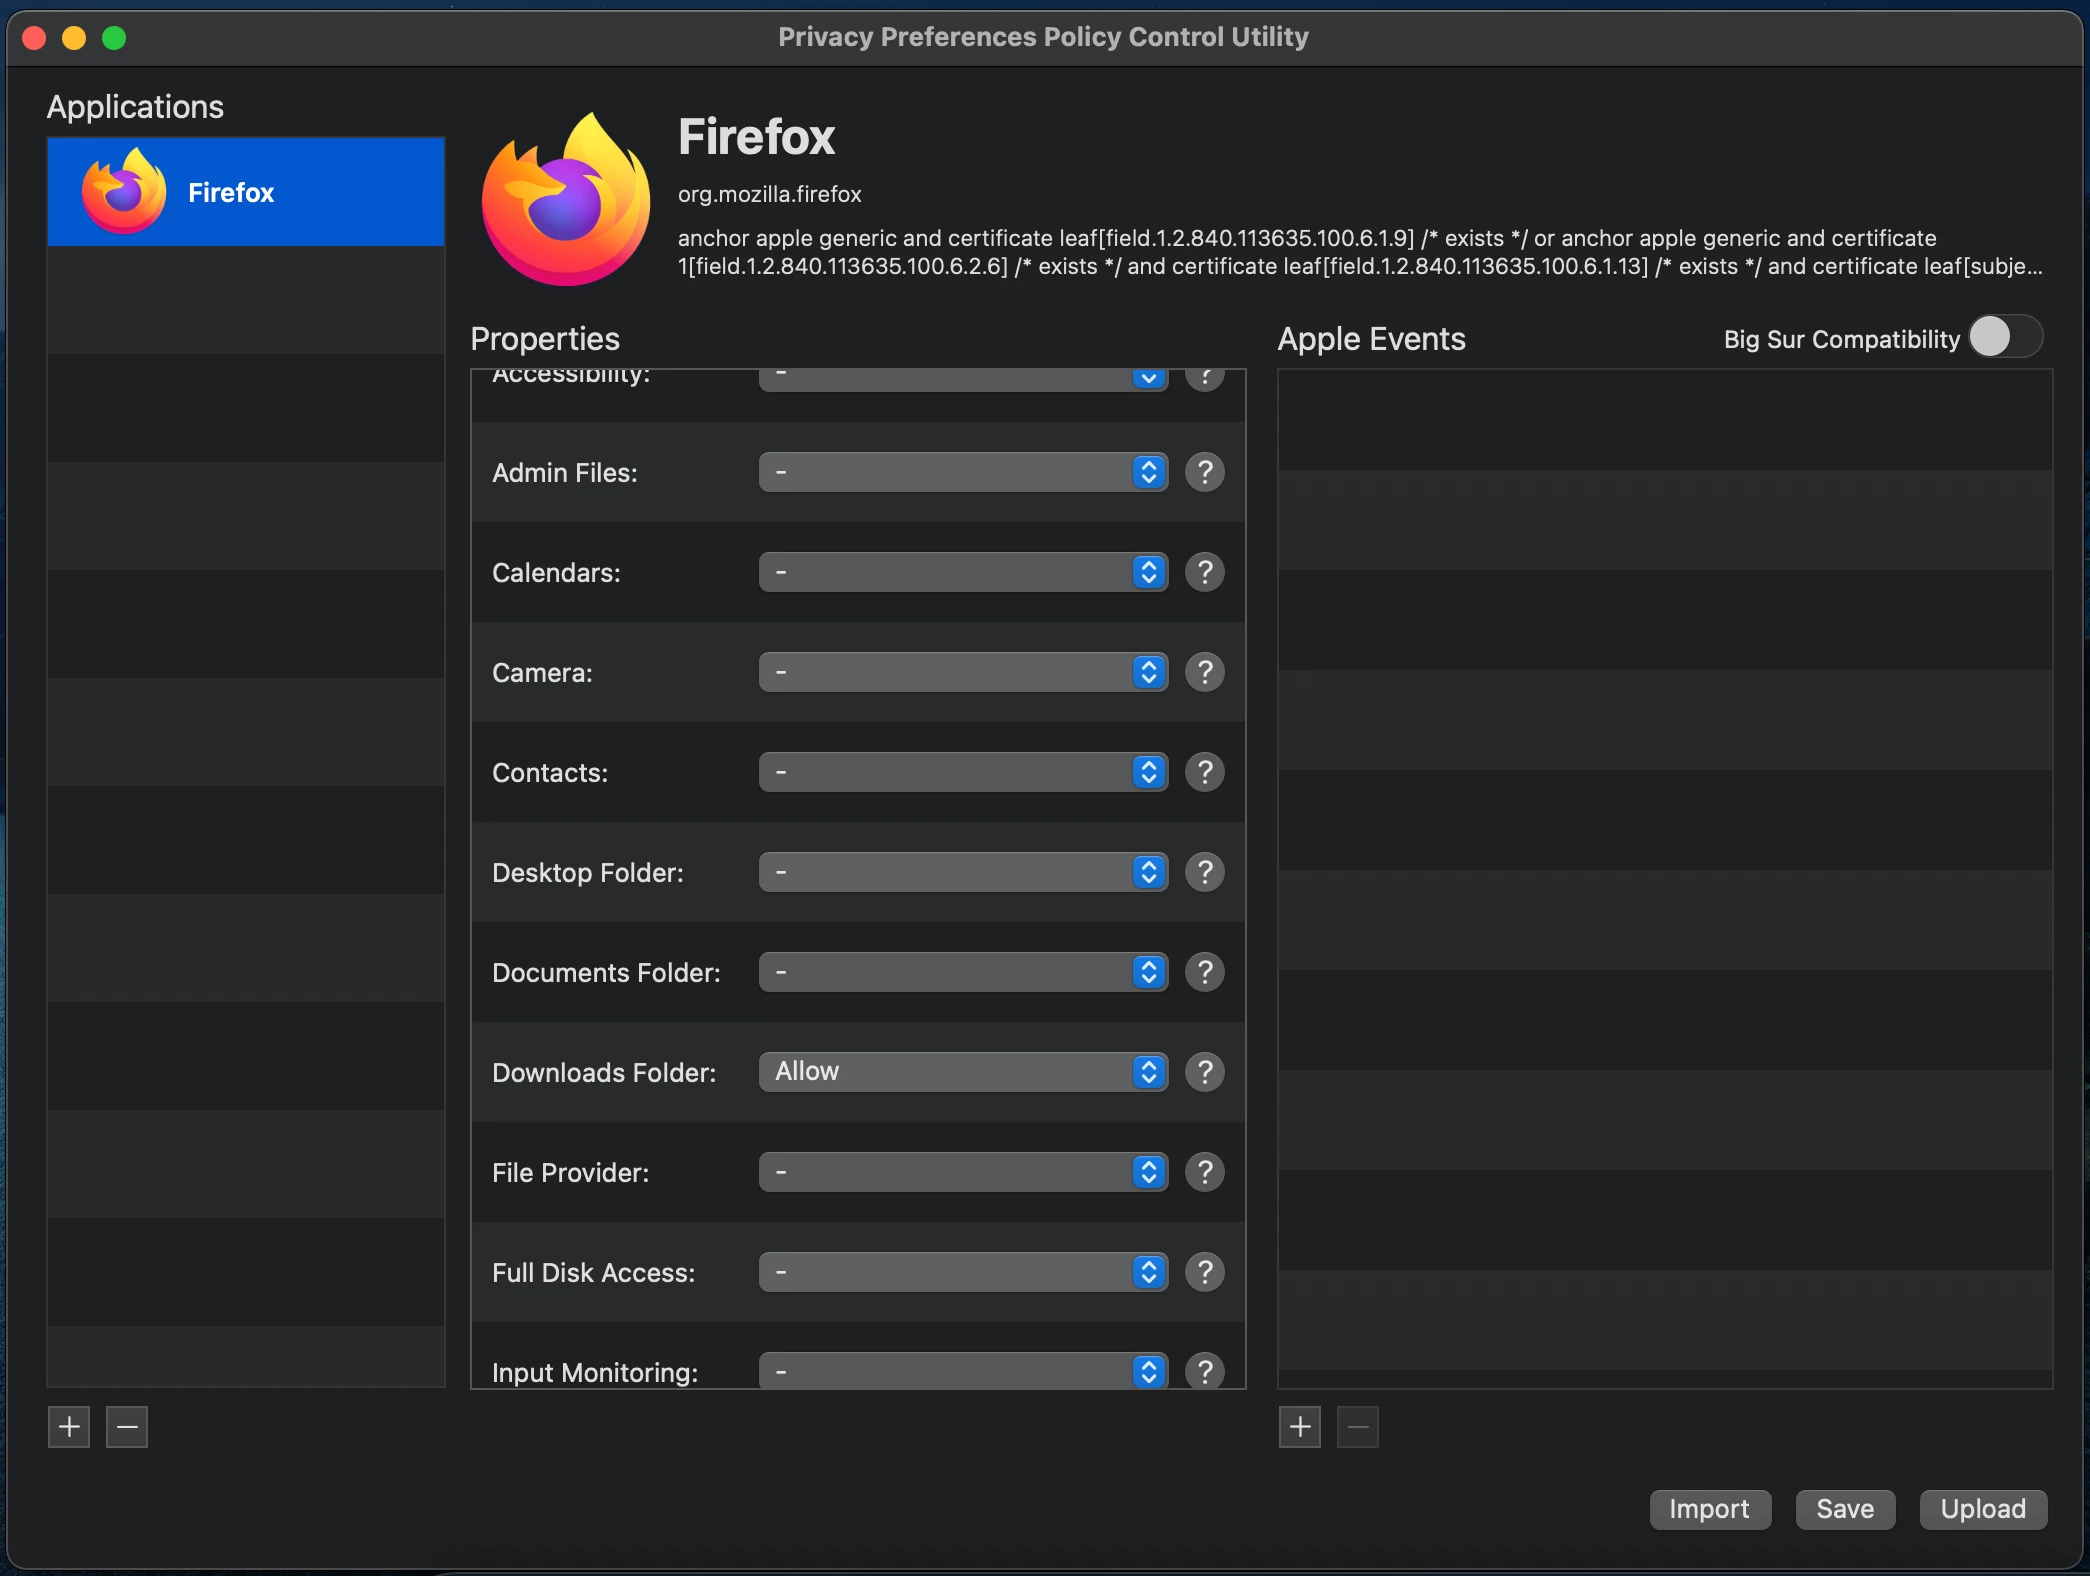Click the code requirement anchor text
Image resolution: width=2090 pixels, height=1576 pixels.
(x=1360, y=252)
